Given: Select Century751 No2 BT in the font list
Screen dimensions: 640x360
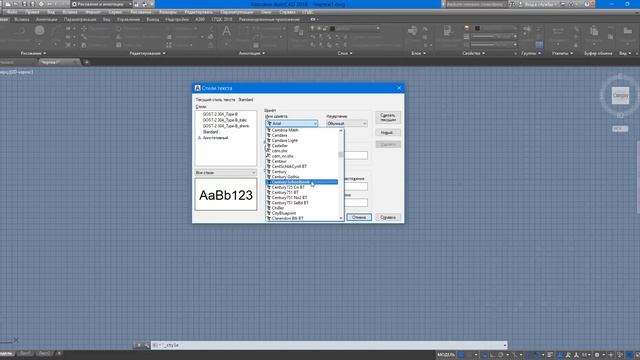Looking at the screenshot, I should tap(302, 198).
